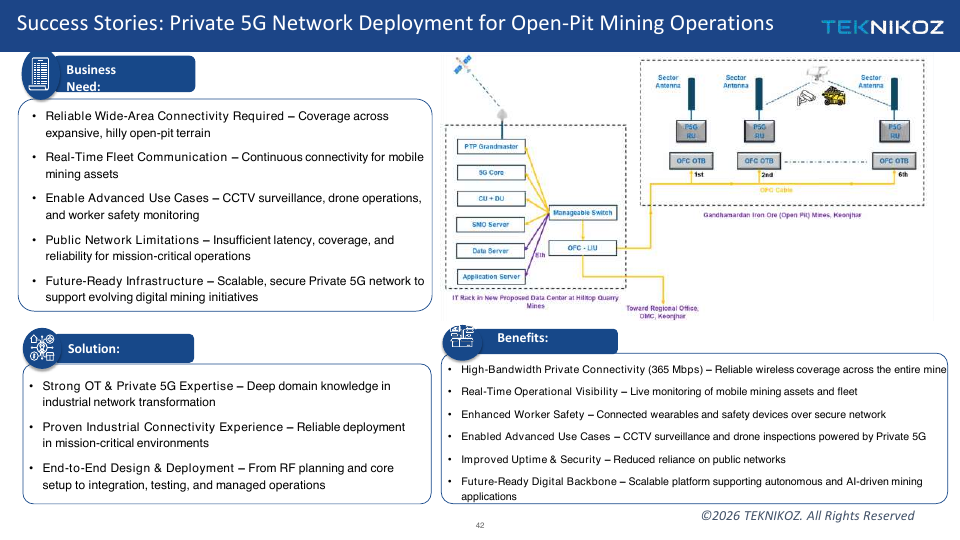Click the Benefits heading label
Image resolution: width=960 pixels, height=540 pixels.
click(x=522, y=338)
